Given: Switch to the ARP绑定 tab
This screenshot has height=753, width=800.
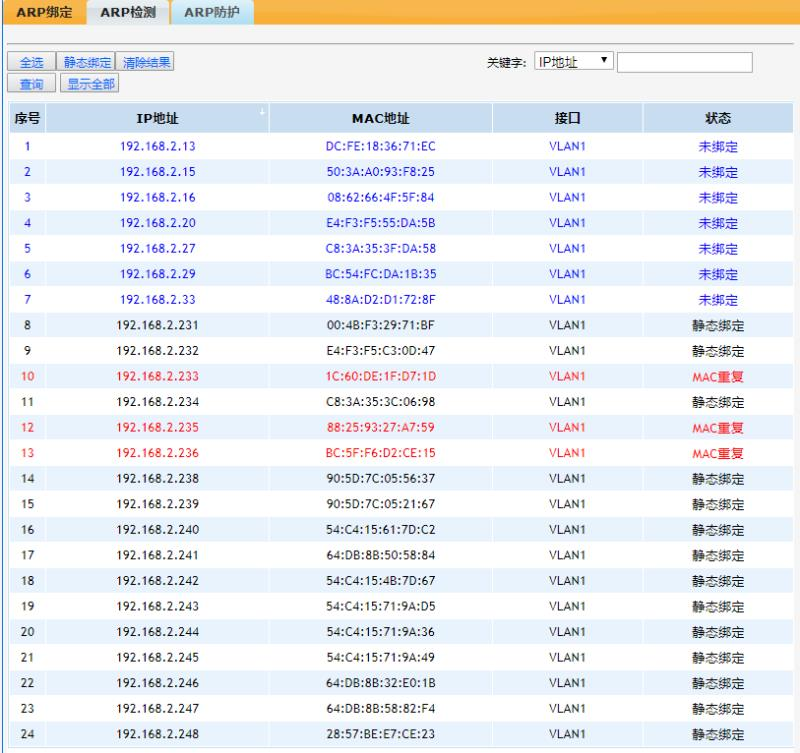Looking at the screenshot, I should (37, 12).
